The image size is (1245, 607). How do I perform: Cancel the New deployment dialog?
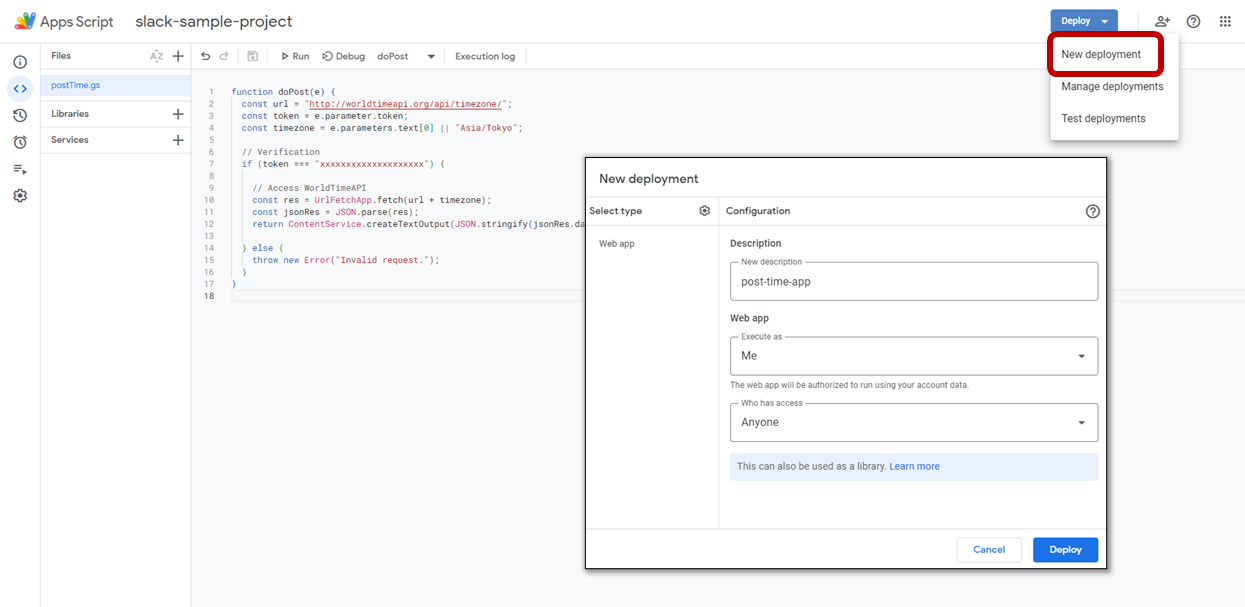[x=988, y=549]
